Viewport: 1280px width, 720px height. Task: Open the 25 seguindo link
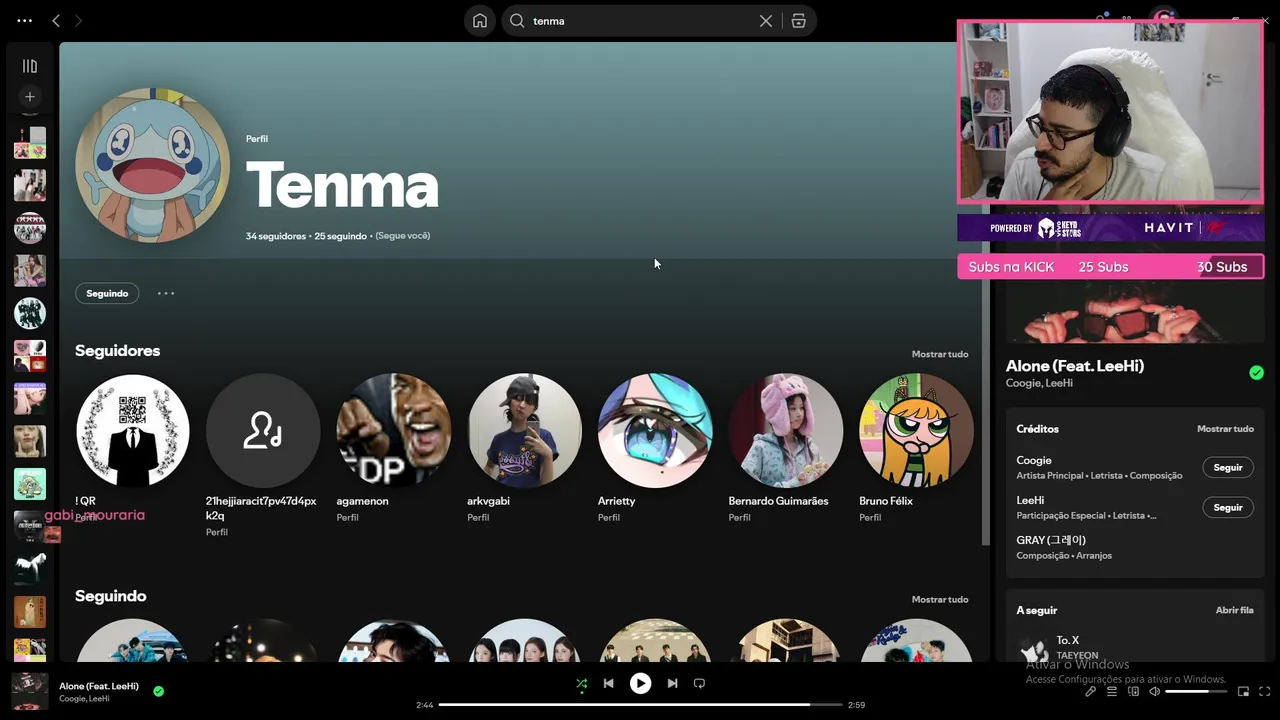[340, 236]
